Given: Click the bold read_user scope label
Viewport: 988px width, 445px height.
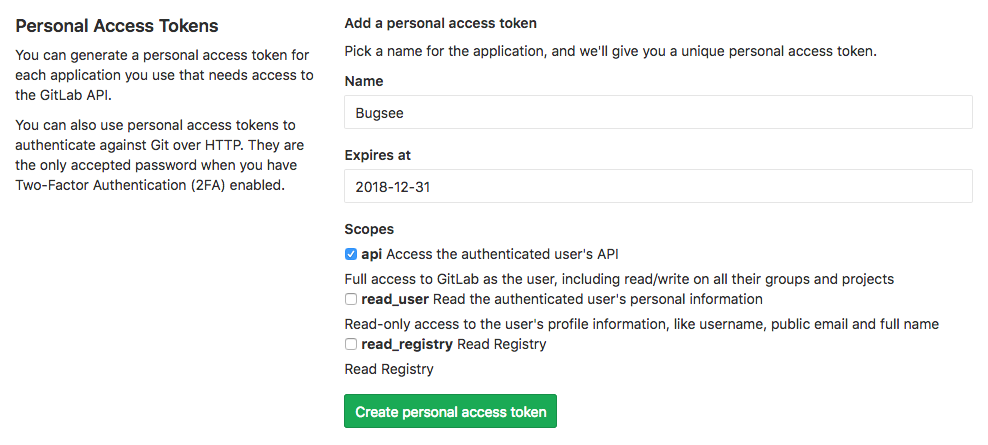Looking at the screenshot, I should [x=395, y=299].
